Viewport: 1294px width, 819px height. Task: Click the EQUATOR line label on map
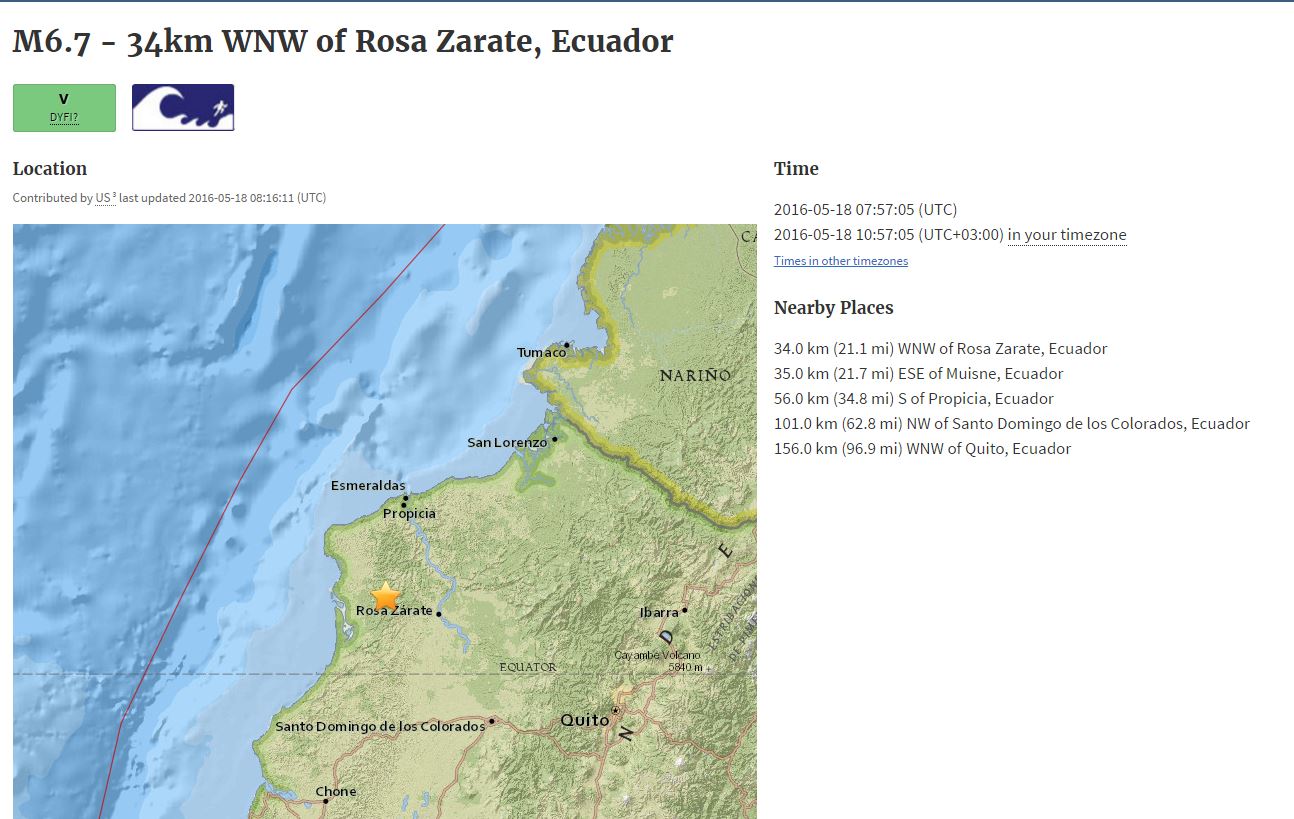(x=528, y=667)
